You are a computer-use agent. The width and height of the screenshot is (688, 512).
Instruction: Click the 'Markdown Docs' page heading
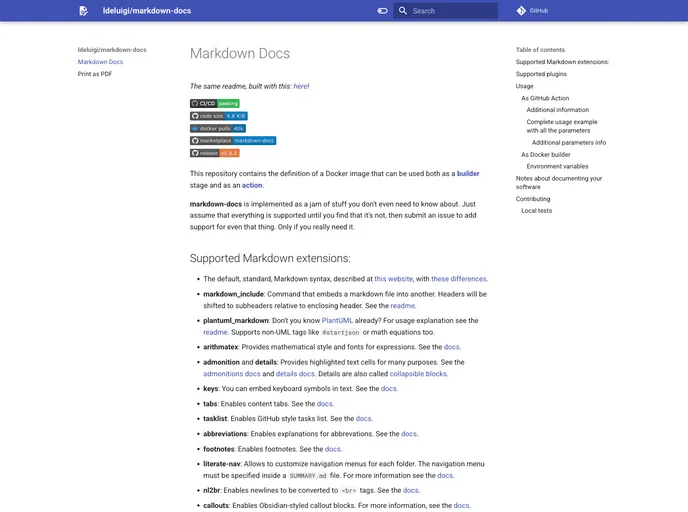coord(240,54)
